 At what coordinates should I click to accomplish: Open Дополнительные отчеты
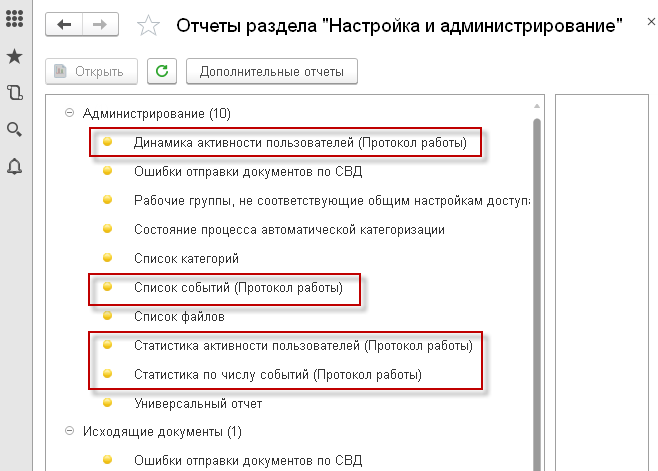pyautogui.click(x=271, y=71)
